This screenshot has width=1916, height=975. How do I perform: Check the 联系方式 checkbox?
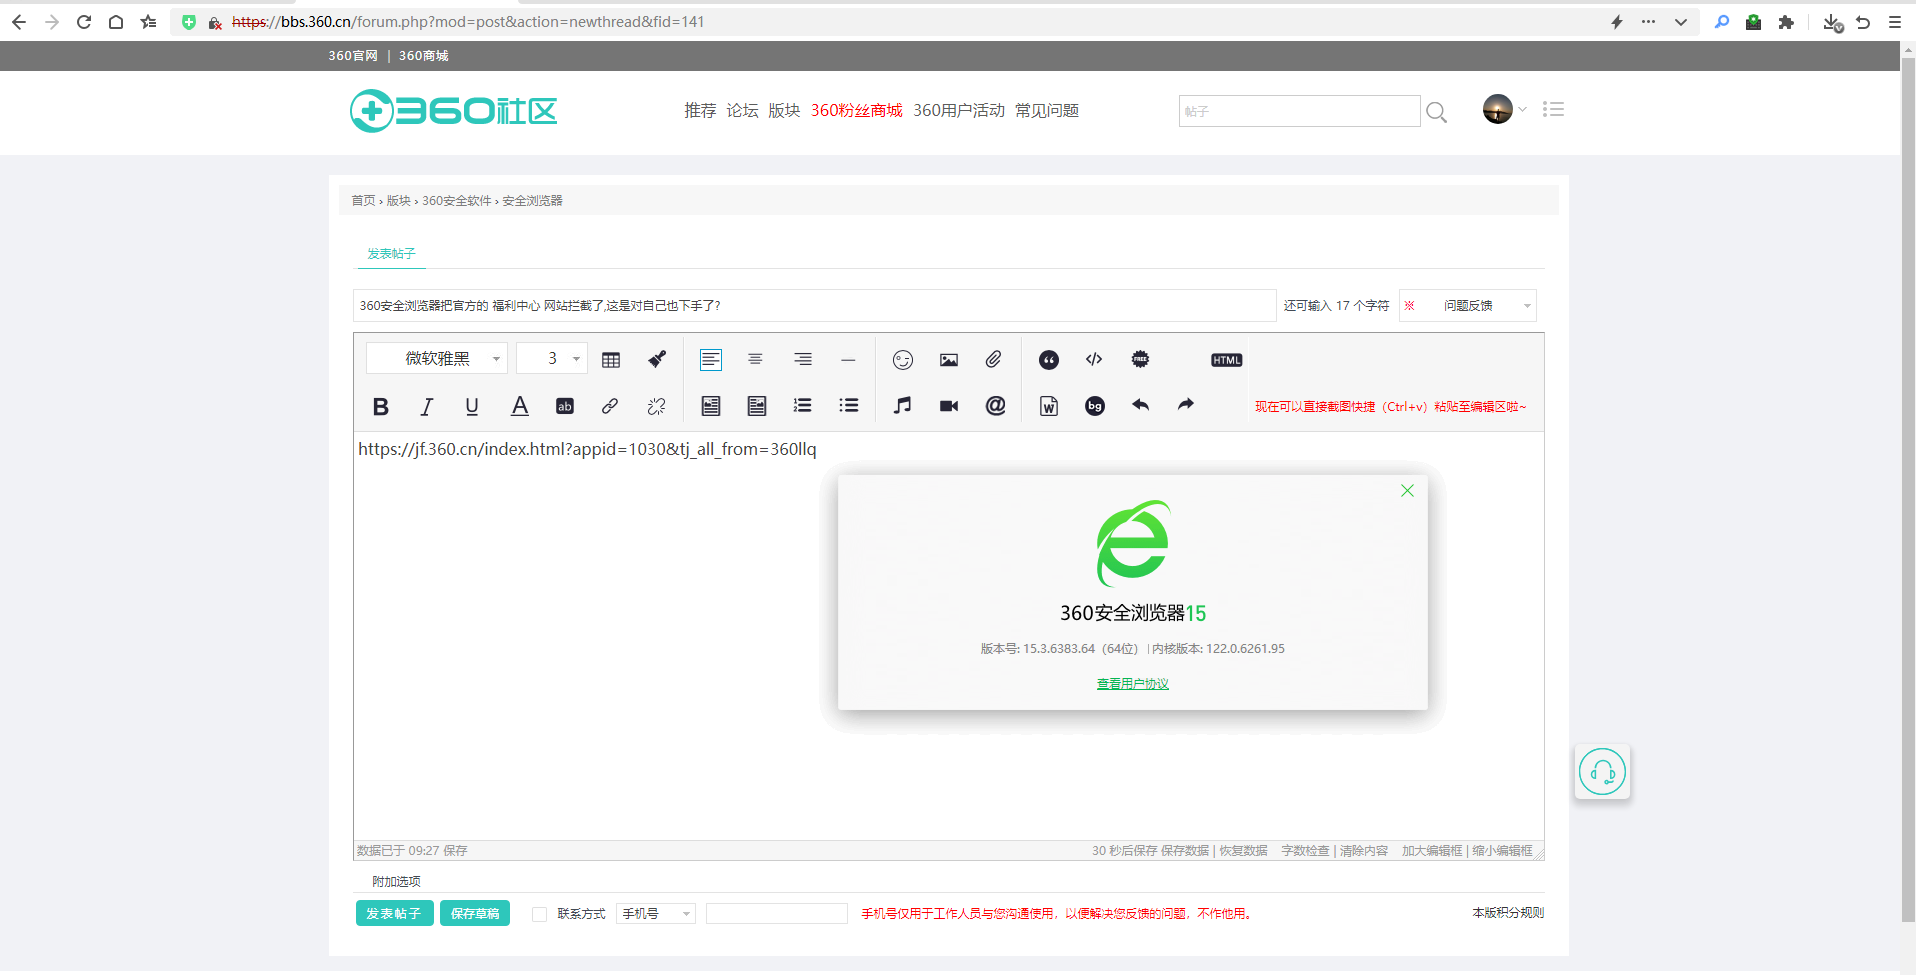[539, 914]
